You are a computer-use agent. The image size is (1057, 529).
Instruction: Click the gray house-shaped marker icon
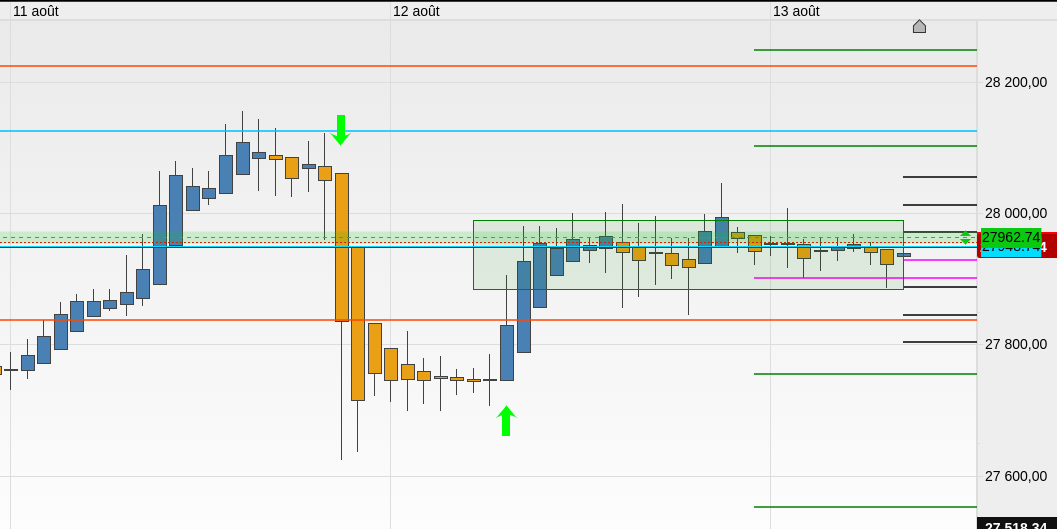coord(919,26)
